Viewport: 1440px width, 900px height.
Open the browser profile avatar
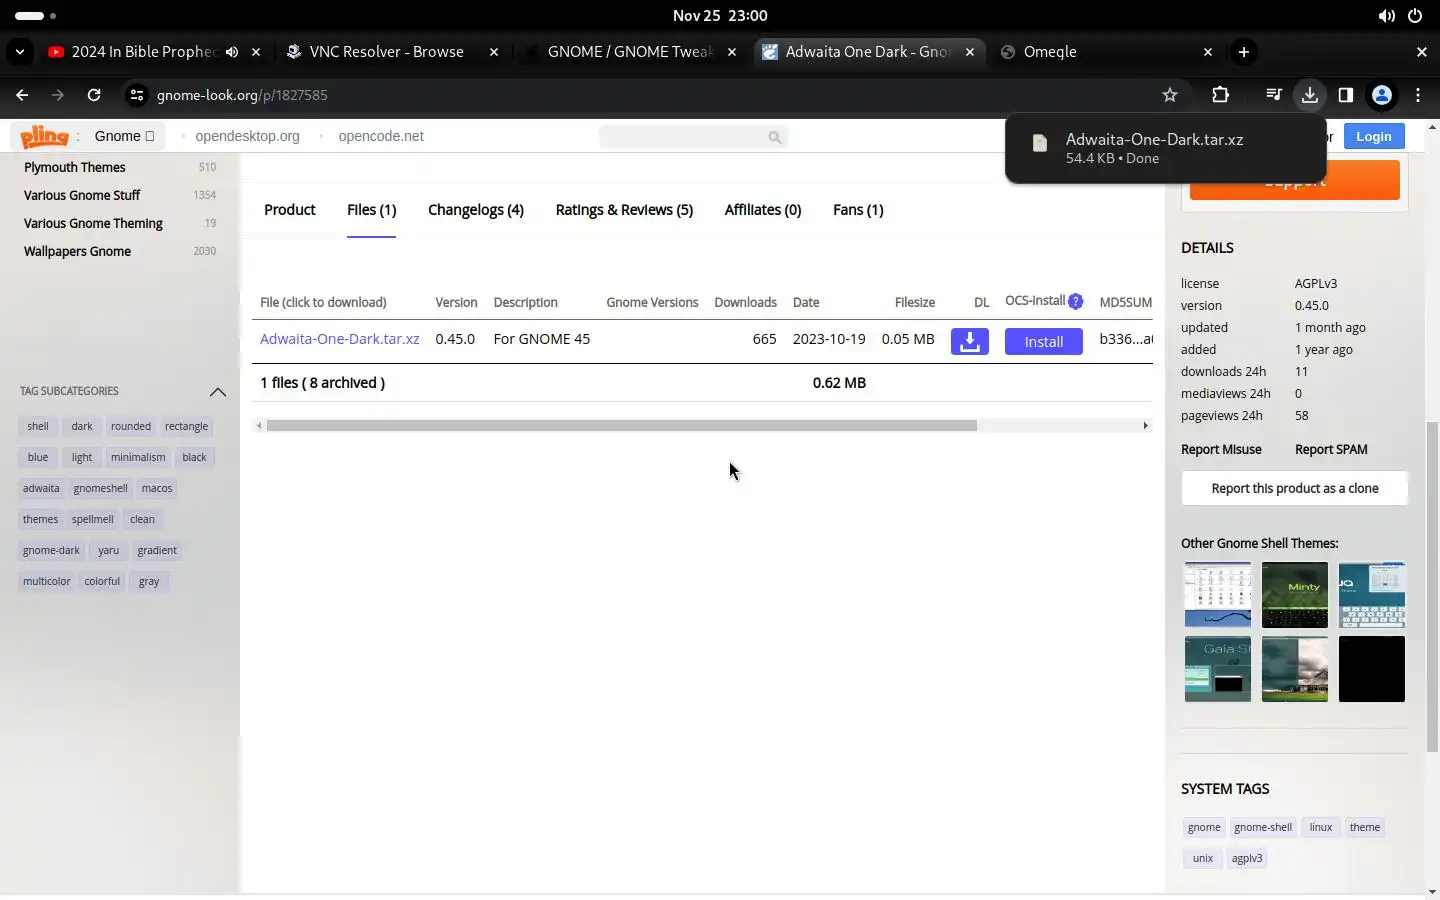[x=1382, y=95]
